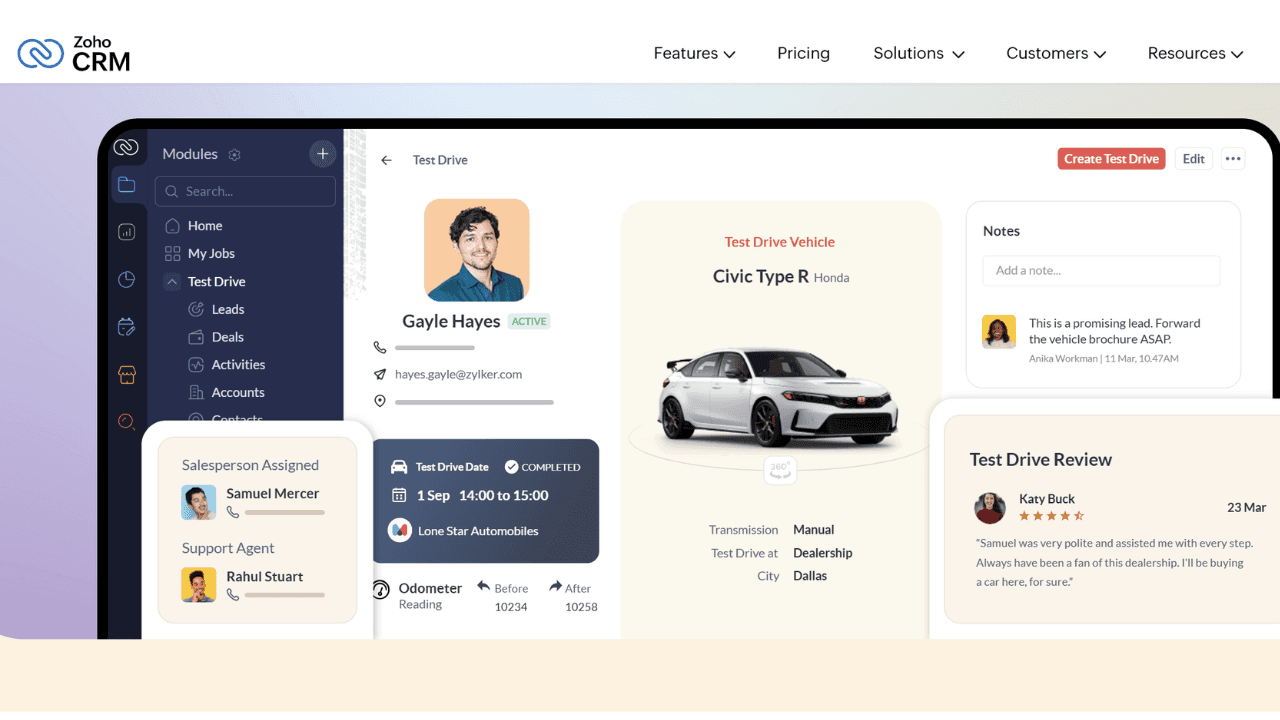
Task: Open the calendar icon in sidebar
Action: coord(126,327)
